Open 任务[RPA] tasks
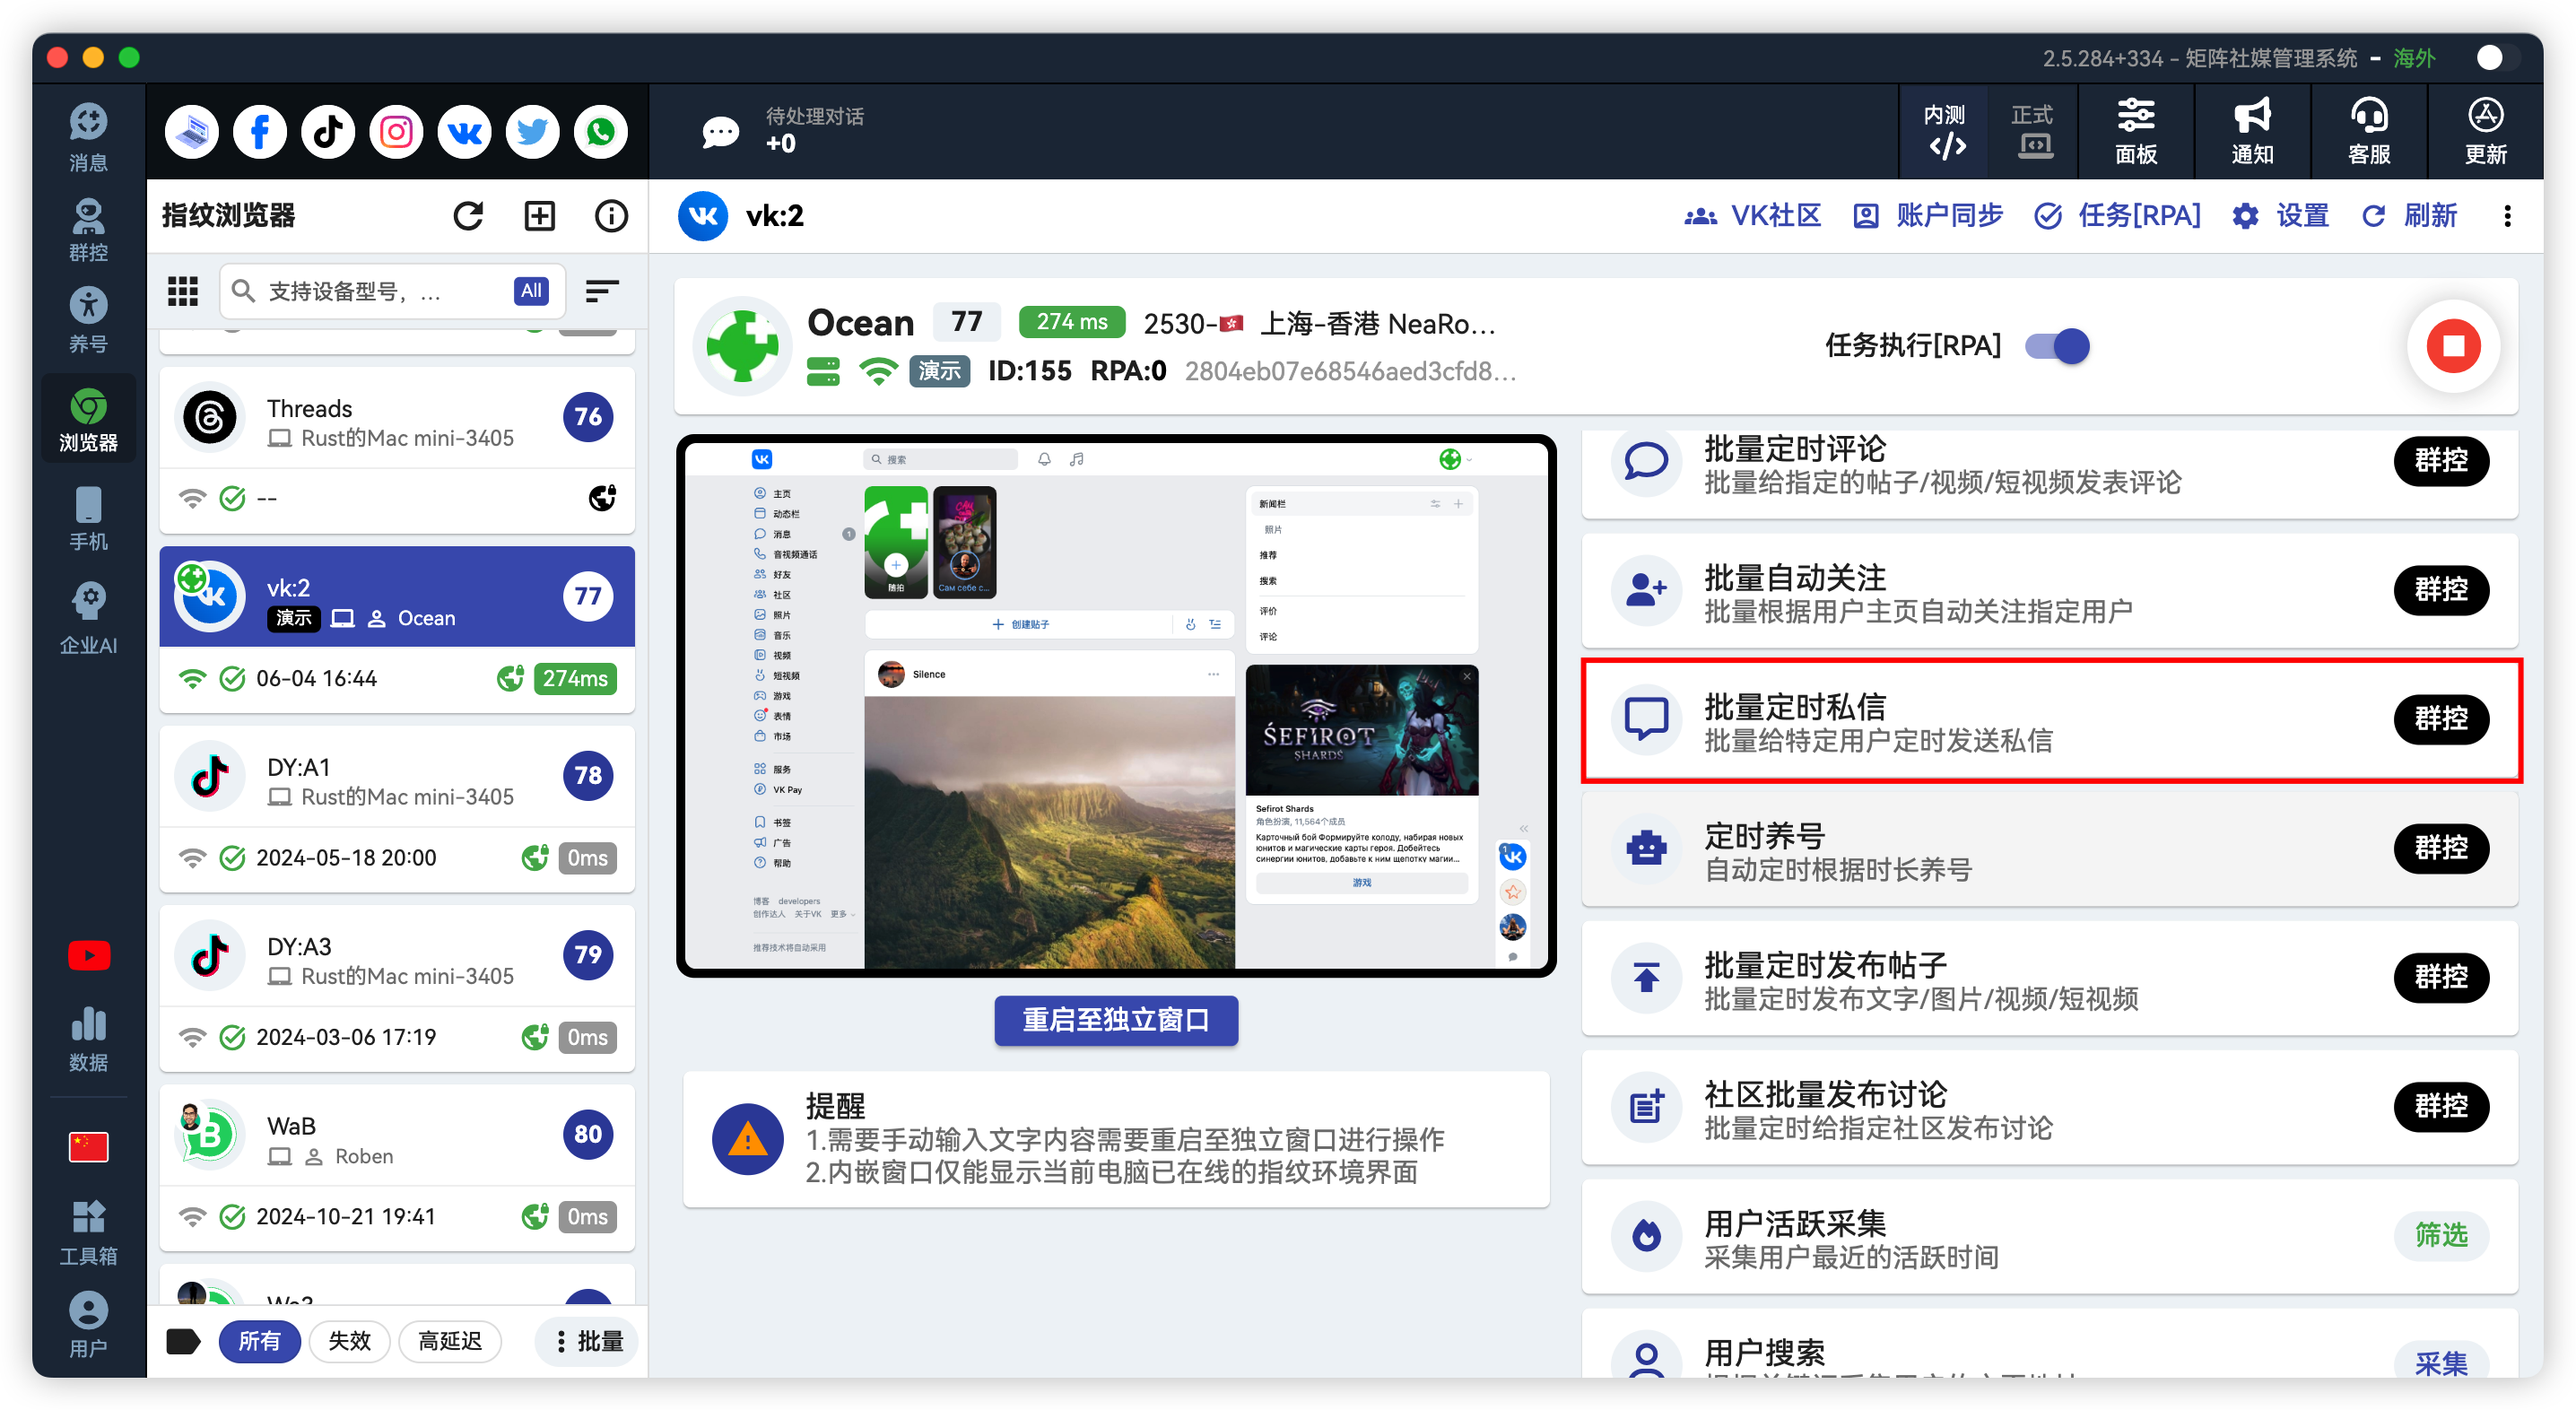 coord(2118,216)
